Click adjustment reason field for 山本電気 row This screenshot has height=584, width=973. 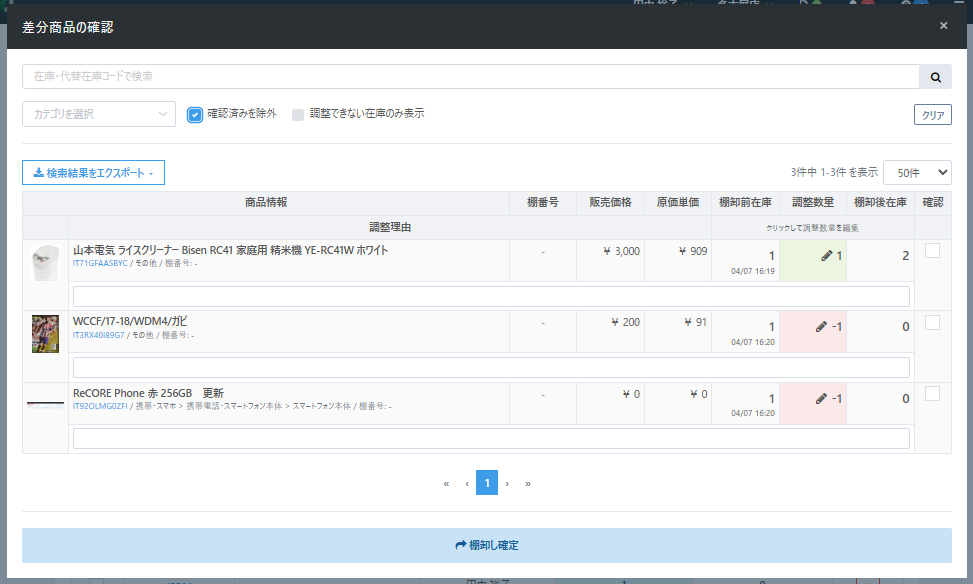491,297
